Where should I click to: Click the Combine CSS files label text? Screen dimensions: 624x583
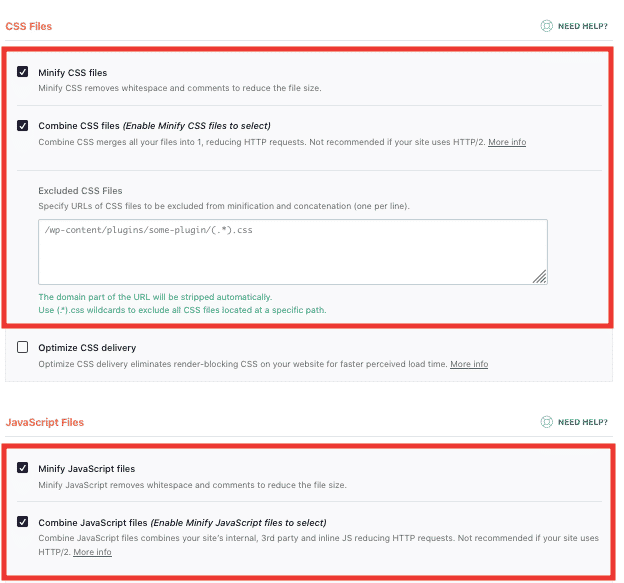point(154,126)
